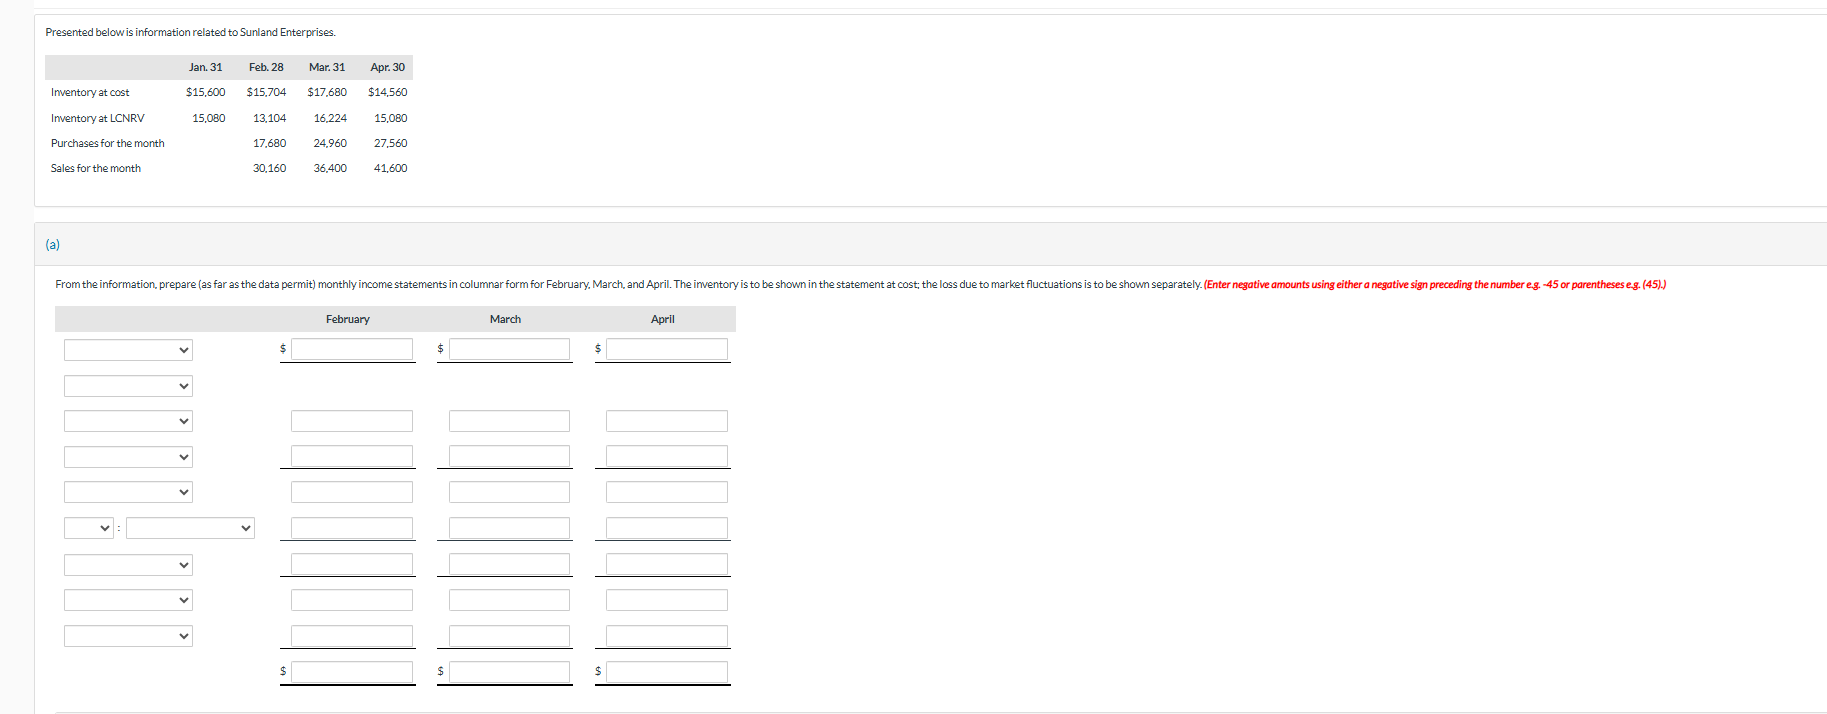The width and height of the screenshot is (1827, 714).
Task: Click fourth row April amount field
Action: click(x=667, y=456)
